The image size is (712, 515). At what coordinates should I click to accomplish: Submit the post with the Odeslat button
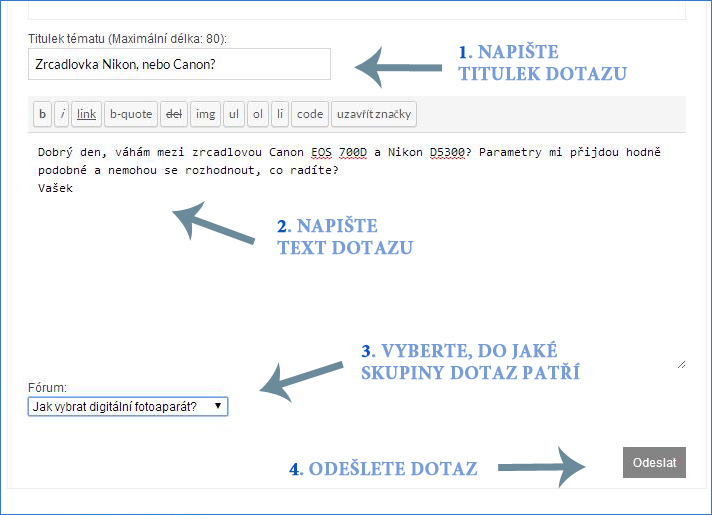(654, 462)
